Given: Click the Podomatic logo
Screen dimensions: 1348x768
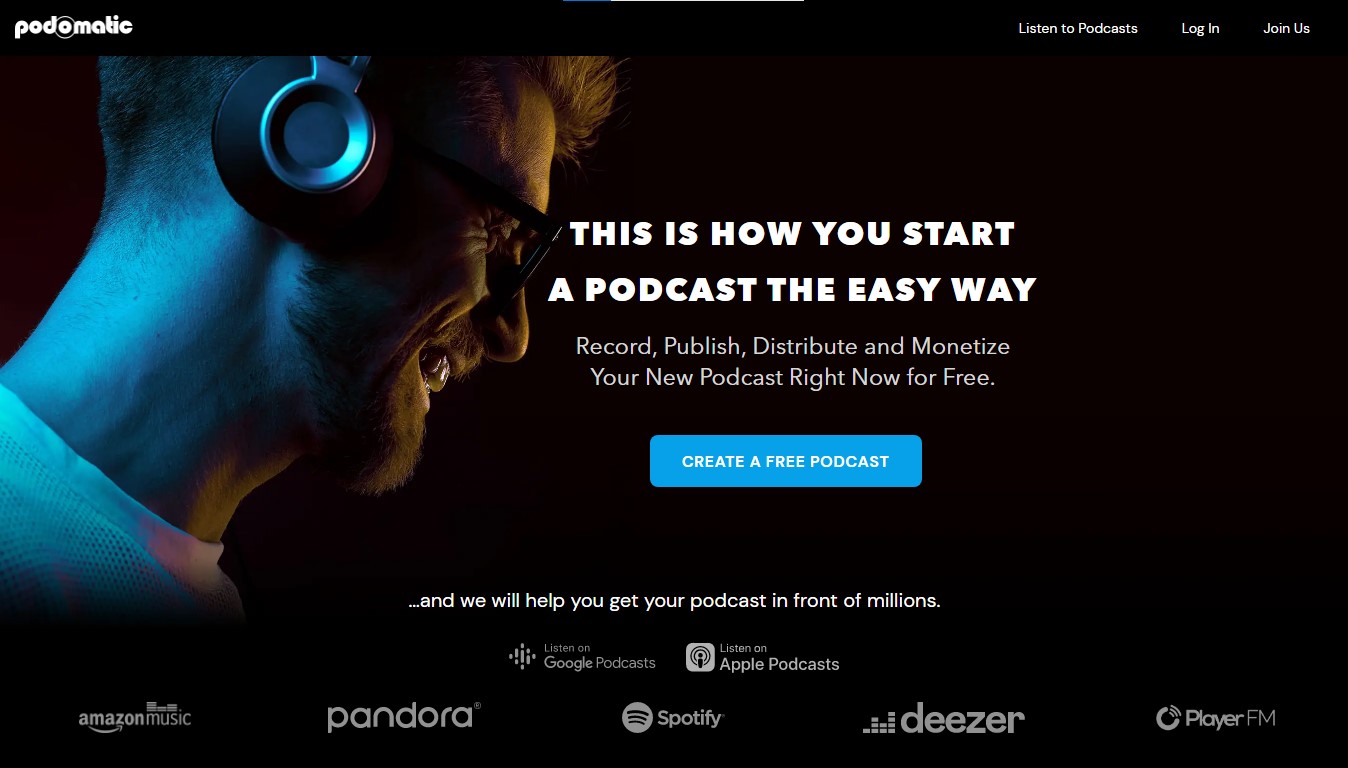Looking at the screenshot, I should [74, 27].
